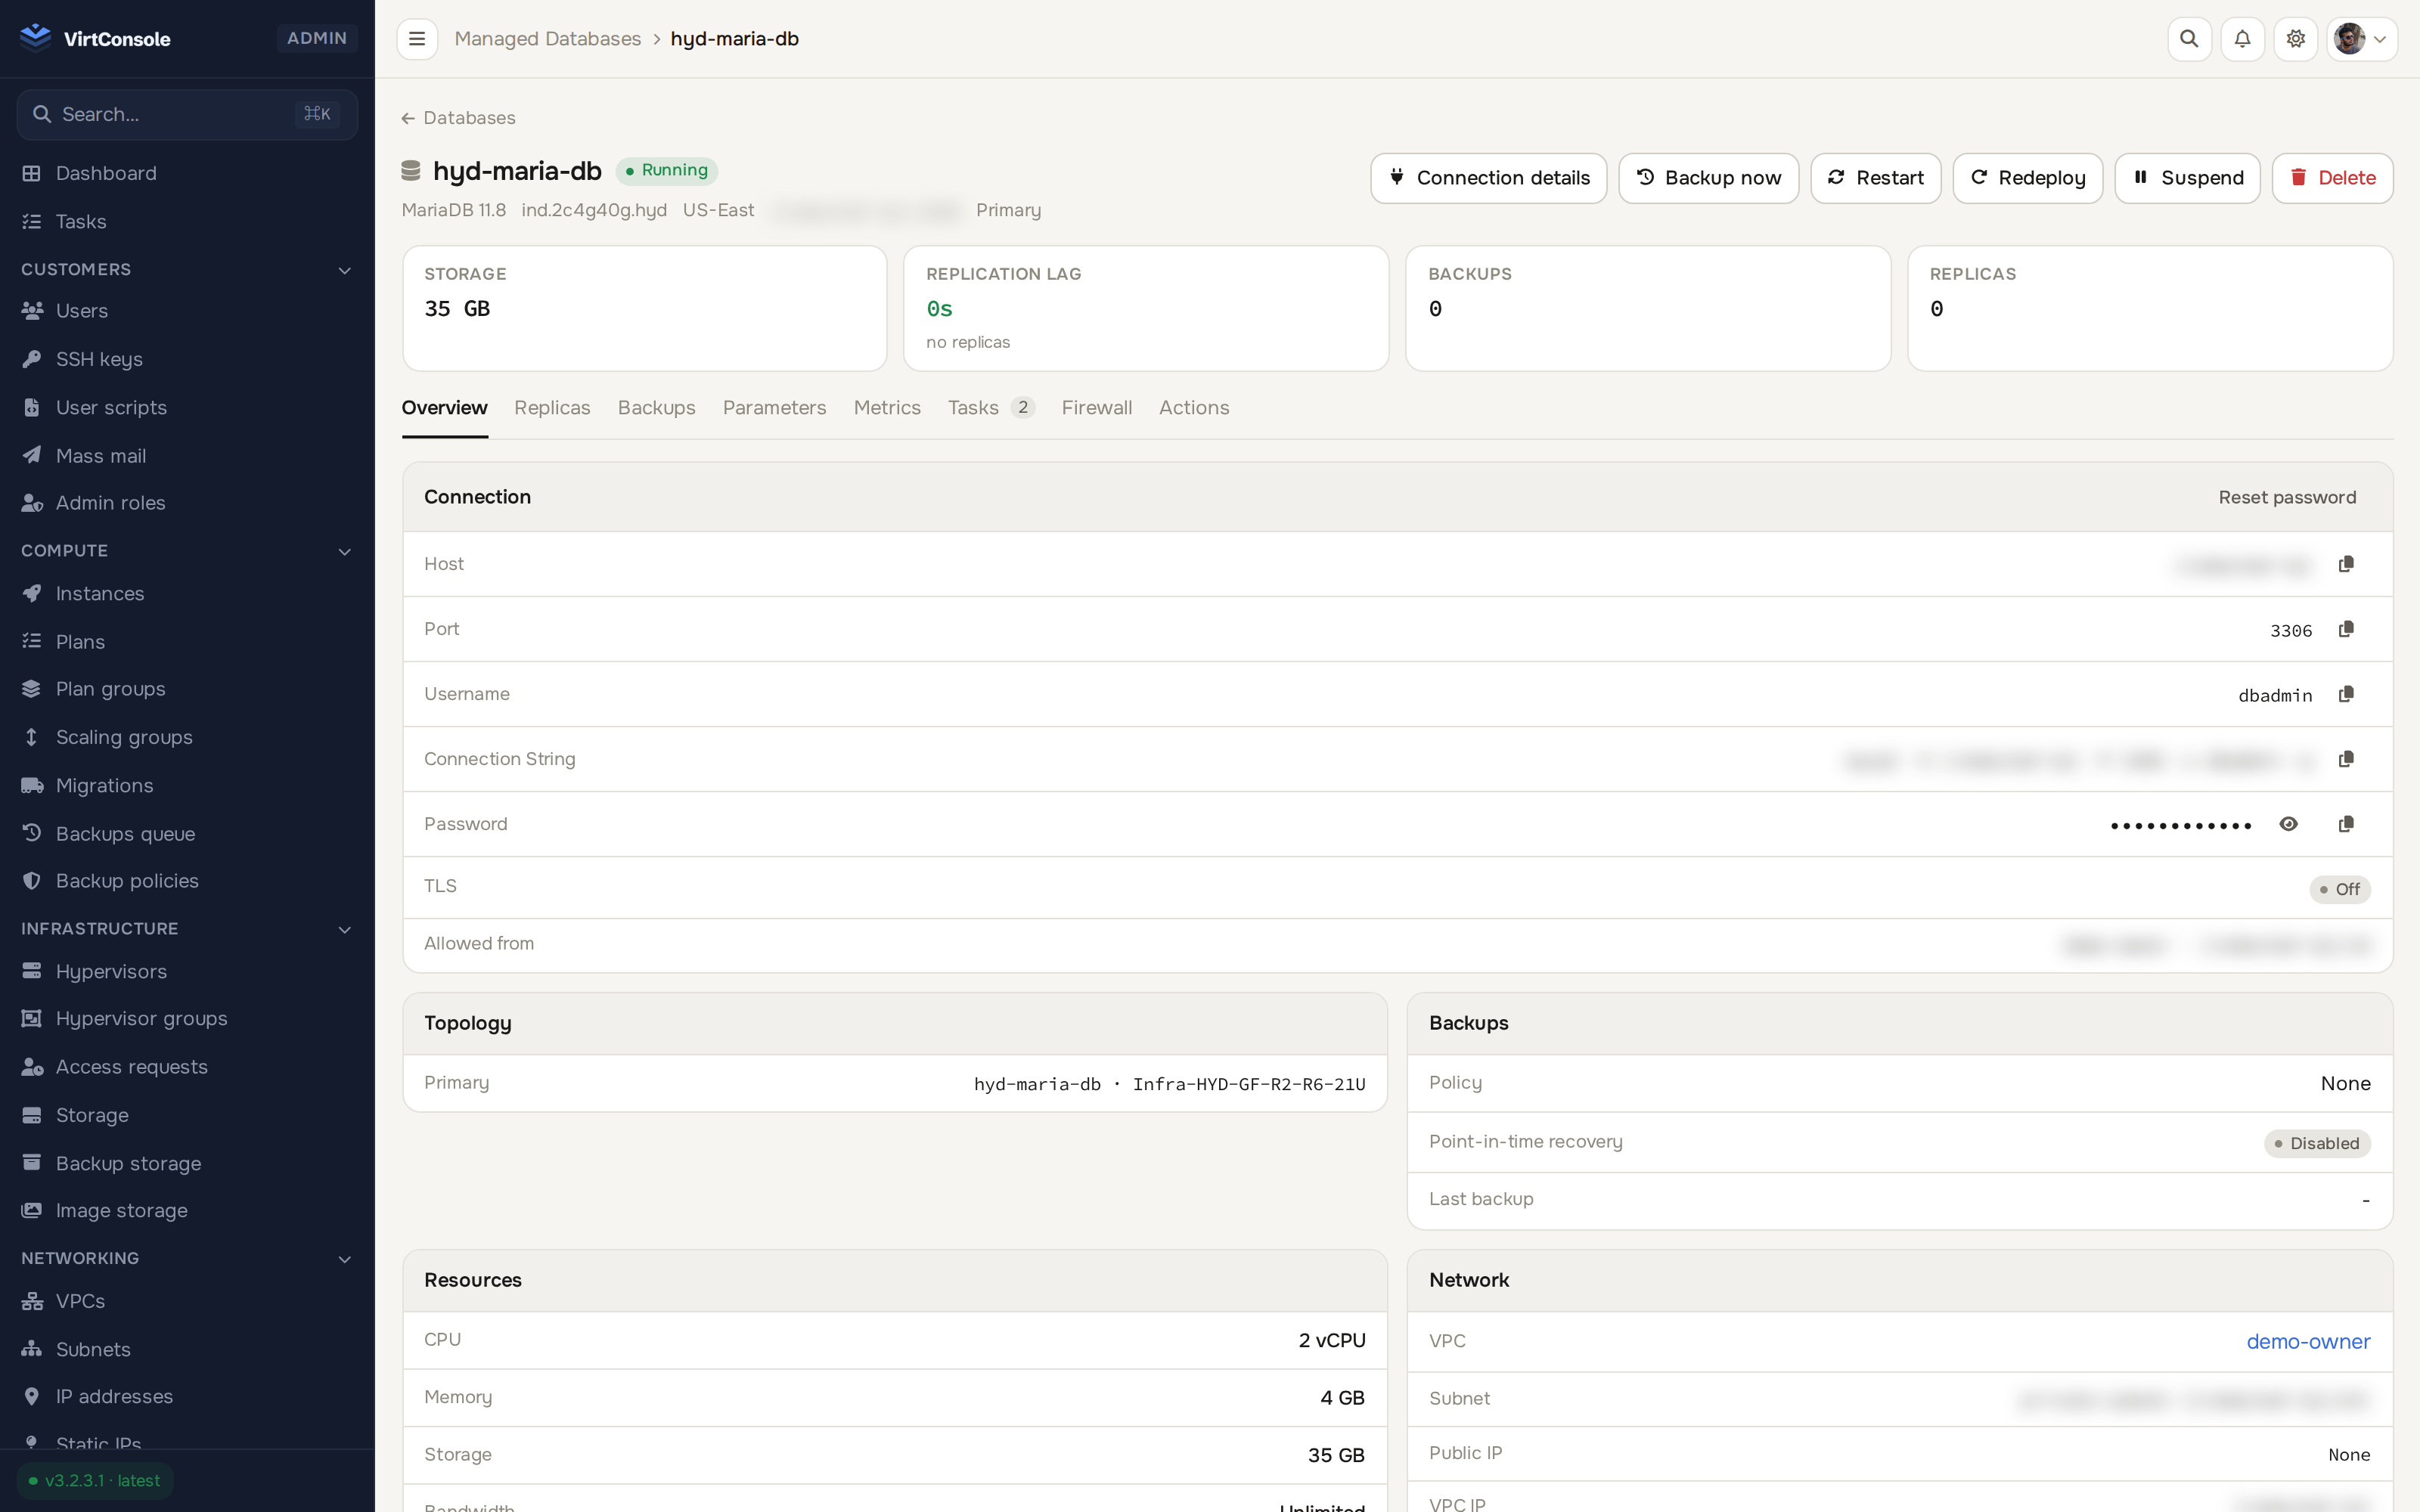Click the Connection details button
The width and height of the screenshot is (2420, 1512).
[1488, 178]
